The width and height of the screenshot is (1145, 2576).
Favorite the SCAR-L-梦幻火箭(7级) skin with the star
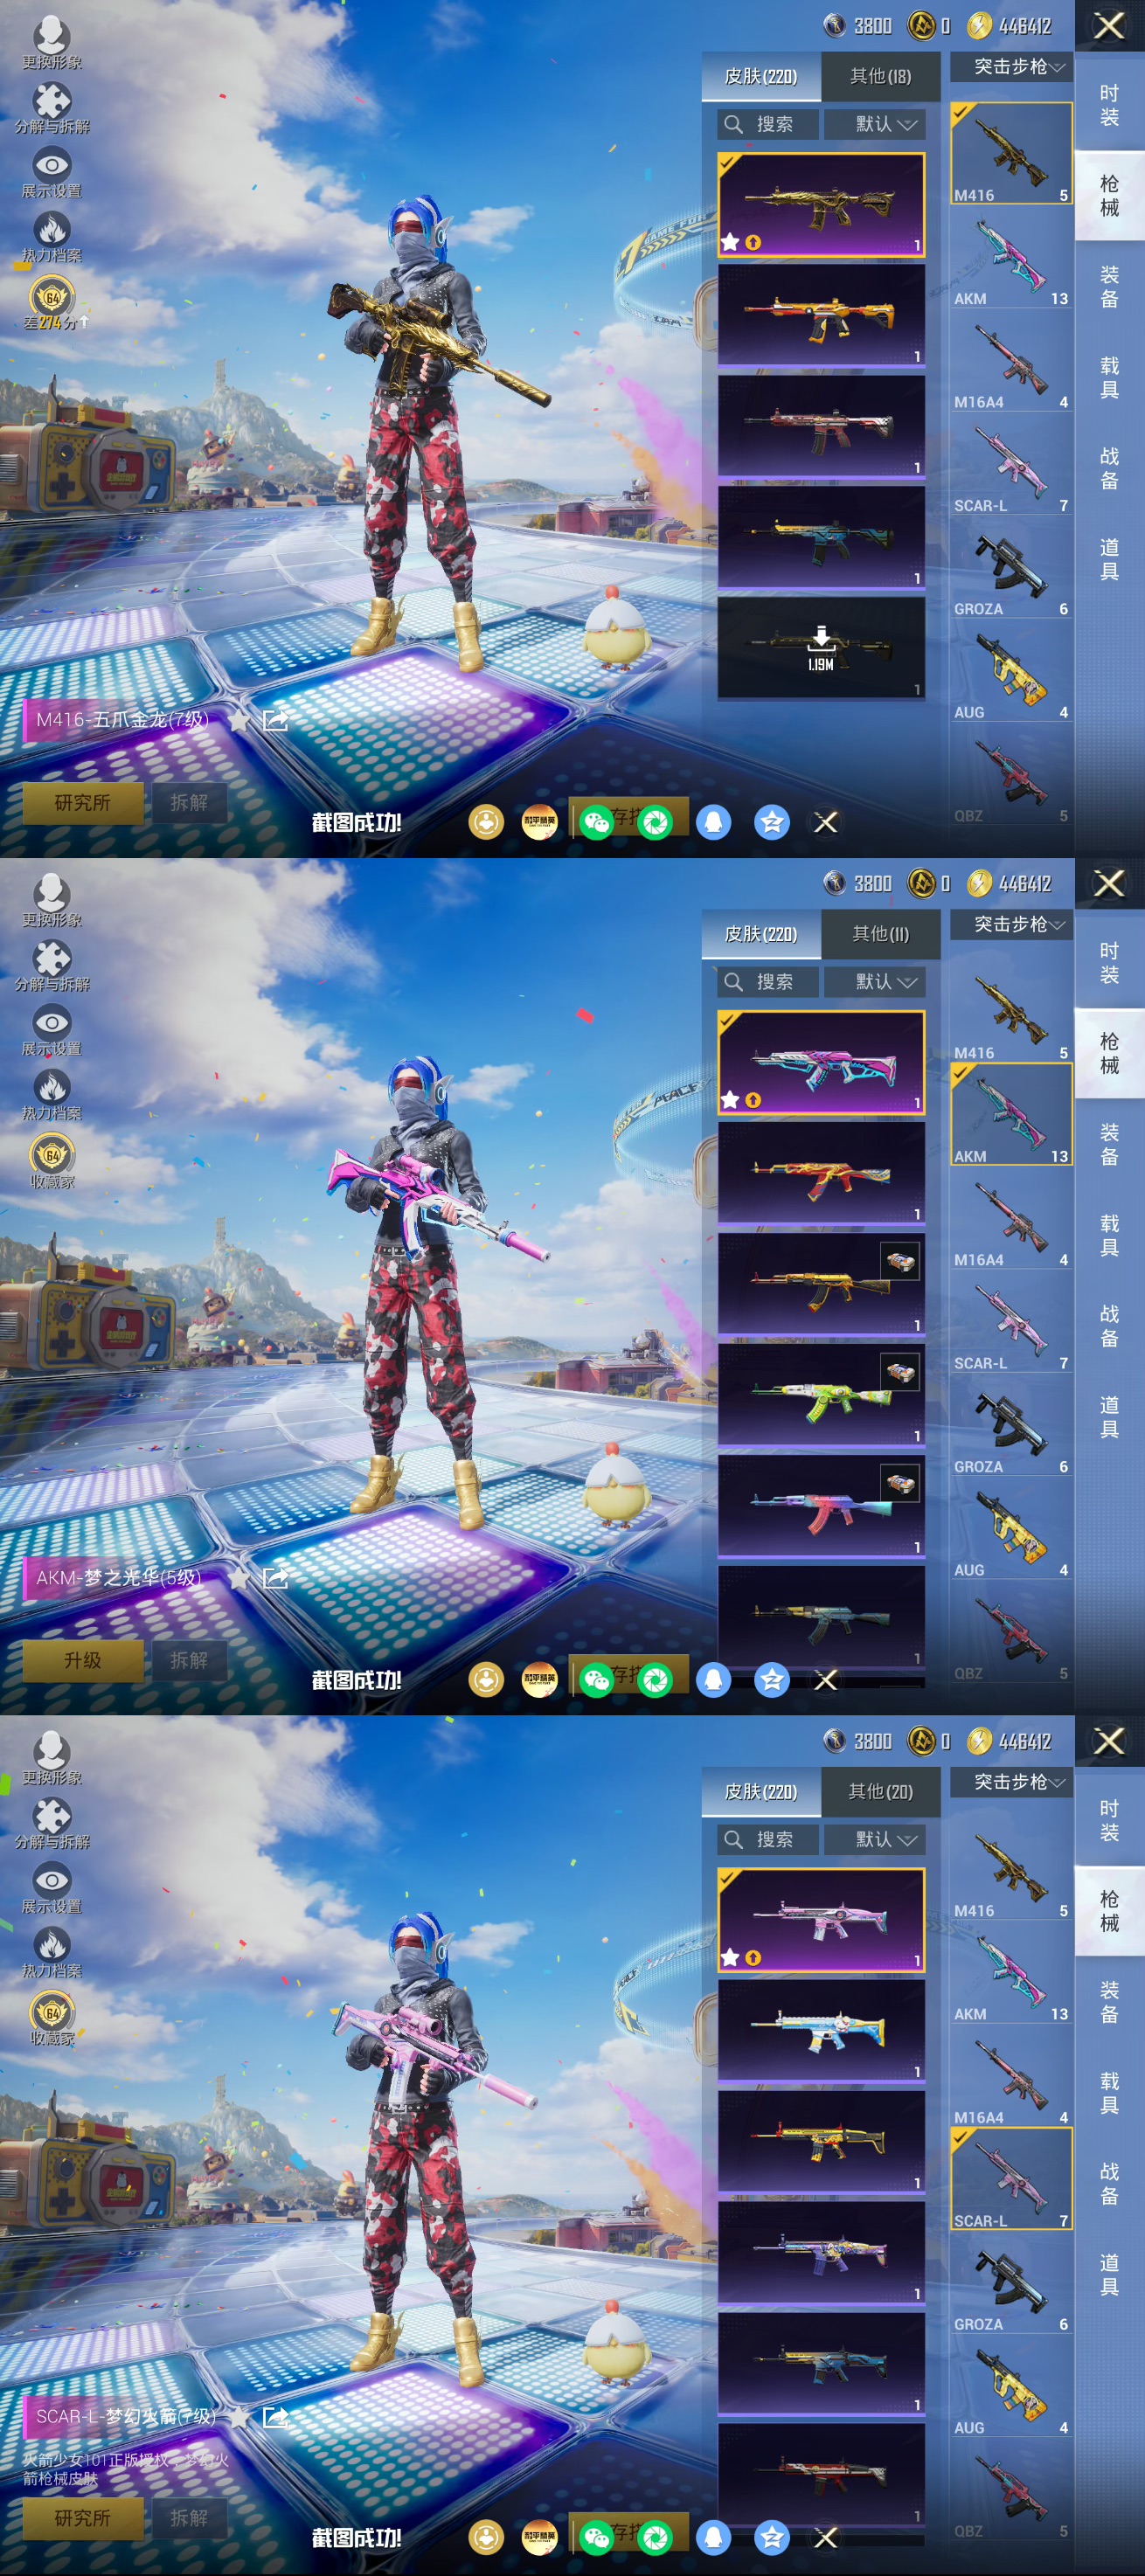240,2418
